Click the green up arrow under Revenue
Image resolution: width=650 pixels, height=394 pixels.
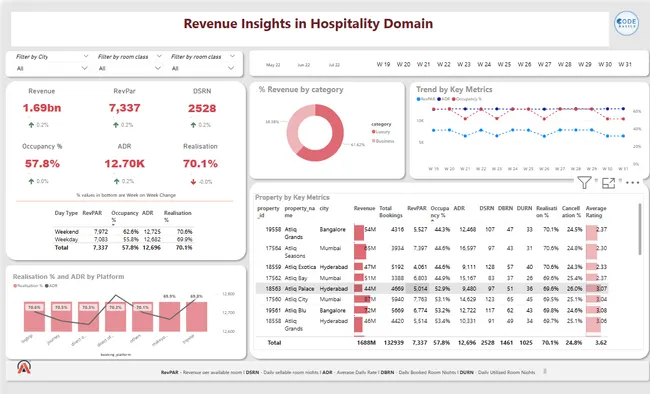pos(31,125)
